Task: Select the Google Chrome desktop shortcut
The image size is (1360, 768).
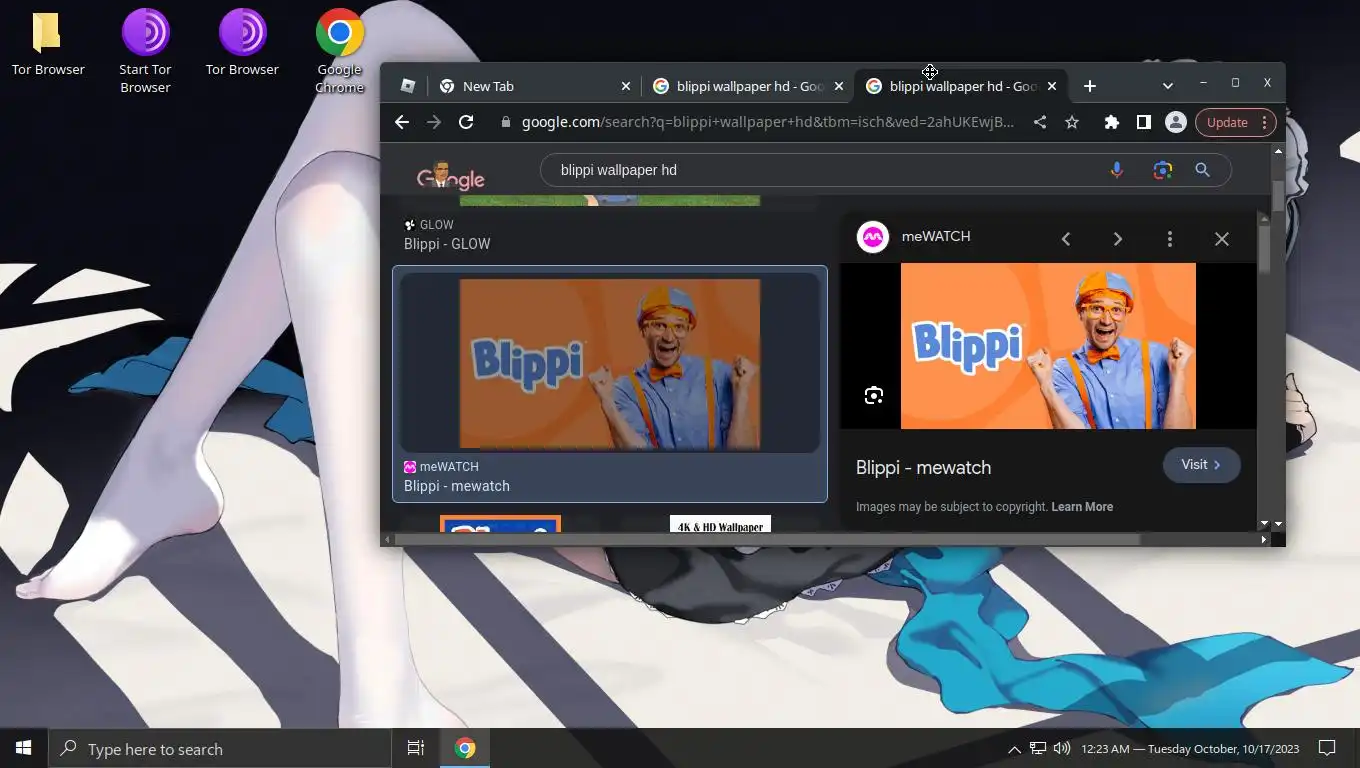Action: 340,50
